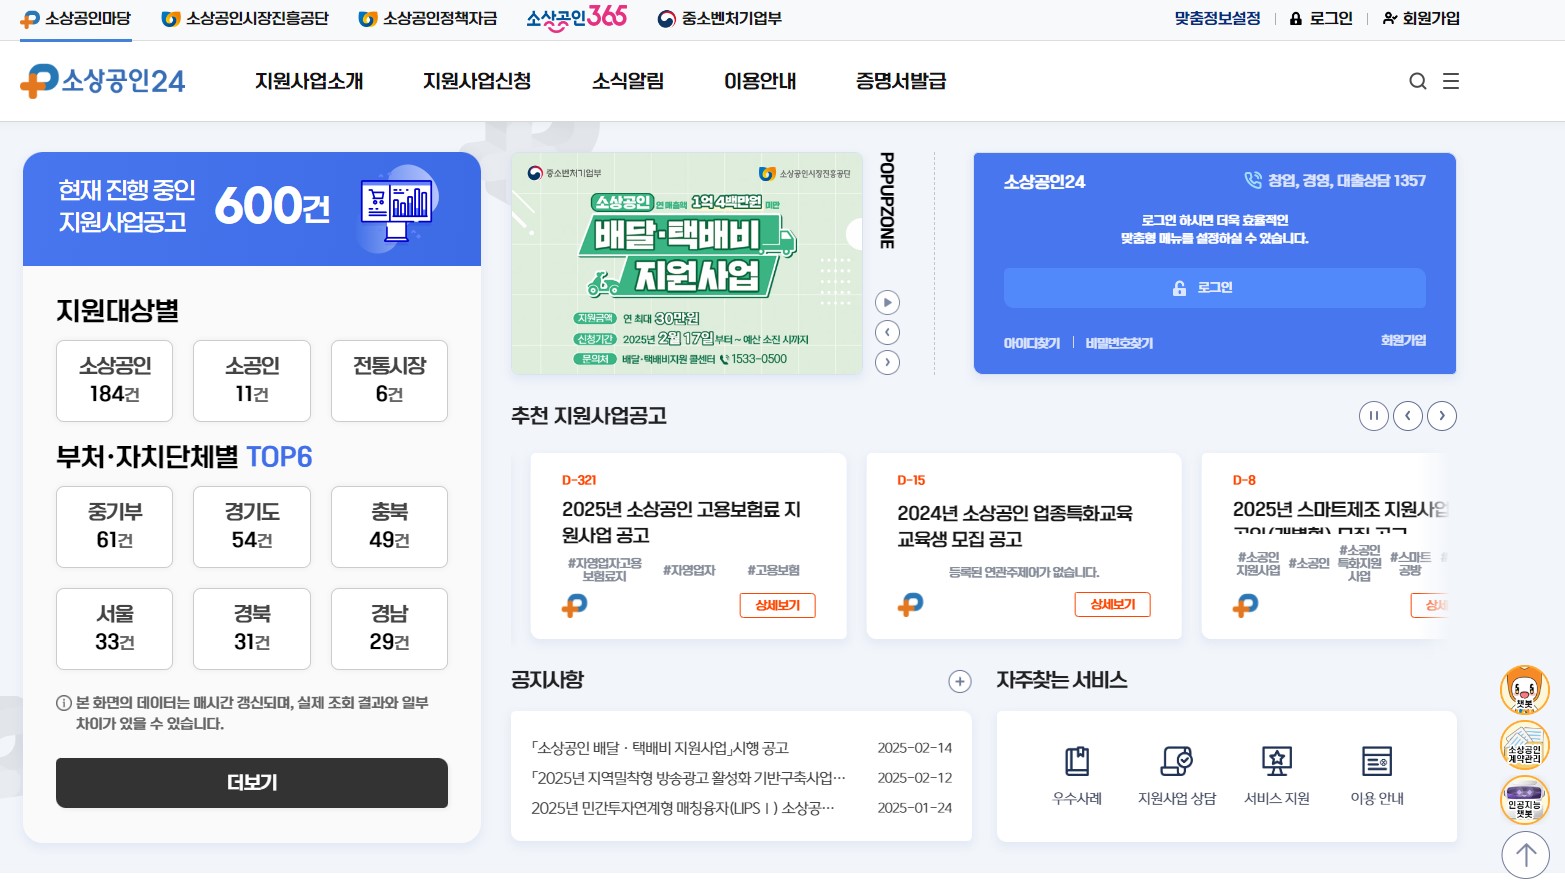
Task: Play the popup zone banner slideshow
Action: [x=887, y=302]
